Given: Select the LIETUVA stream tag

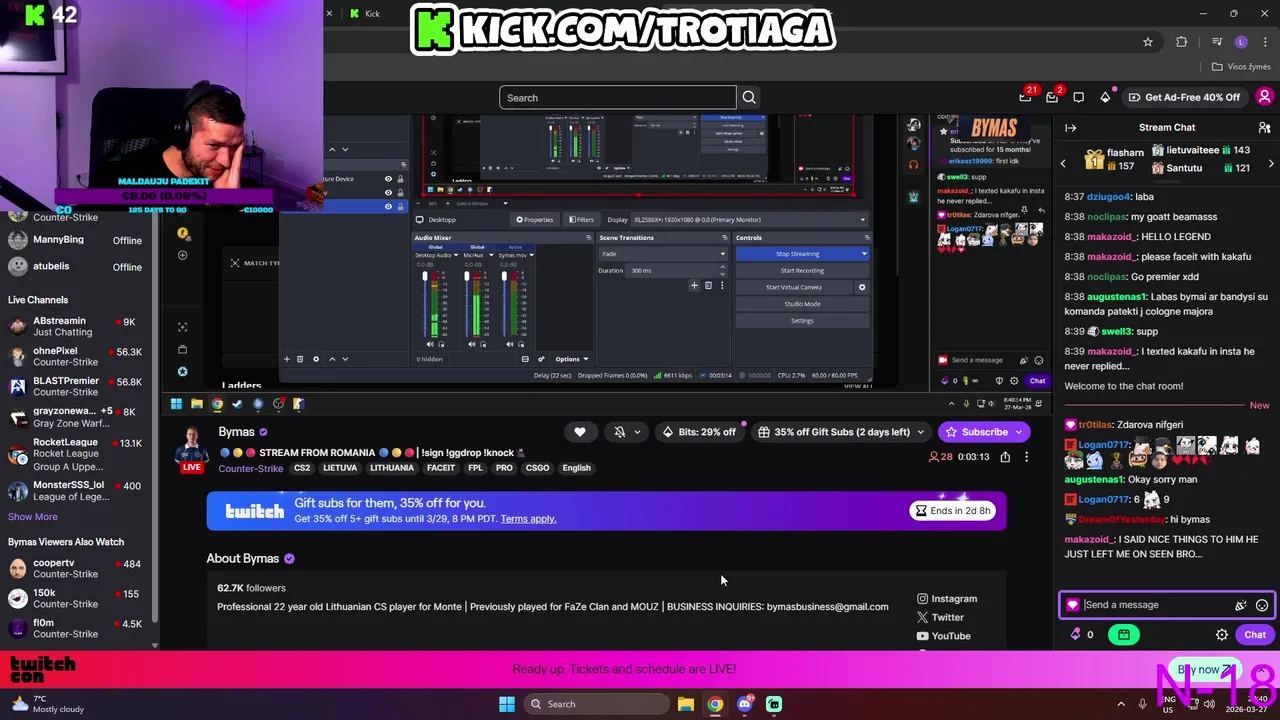Looking at the screenshot, I should (340, 468).
